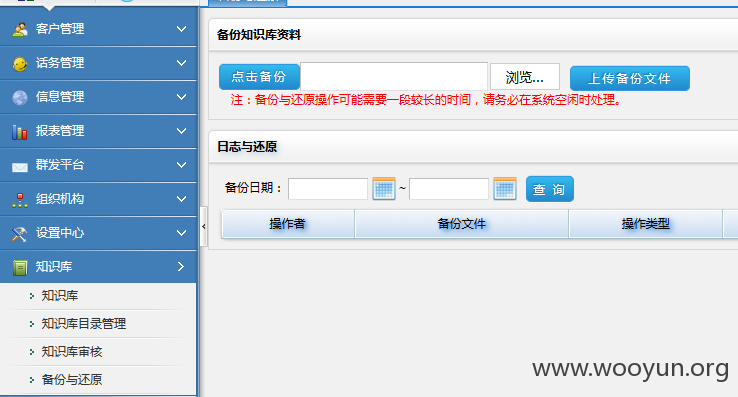Click the 备份知识库资料 panel title

coord(259,35)
